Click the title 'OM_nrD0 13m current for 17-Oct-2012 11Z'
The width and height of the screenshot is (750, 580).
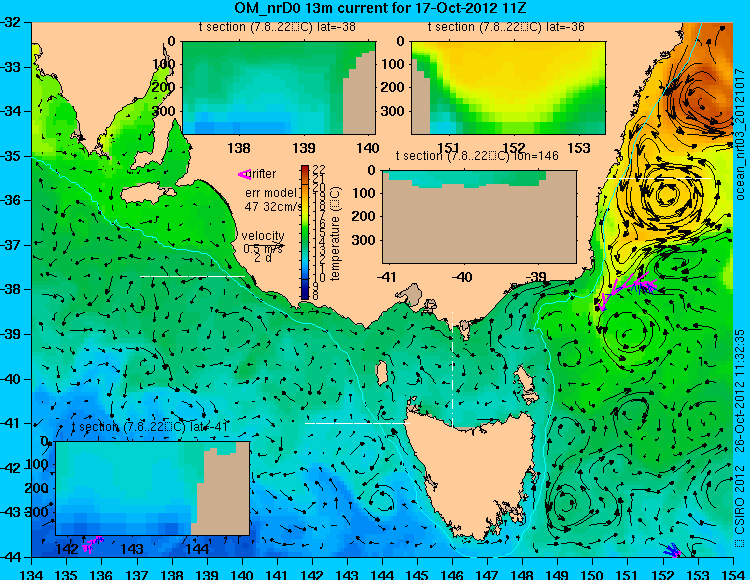click(x=381, y=8)
